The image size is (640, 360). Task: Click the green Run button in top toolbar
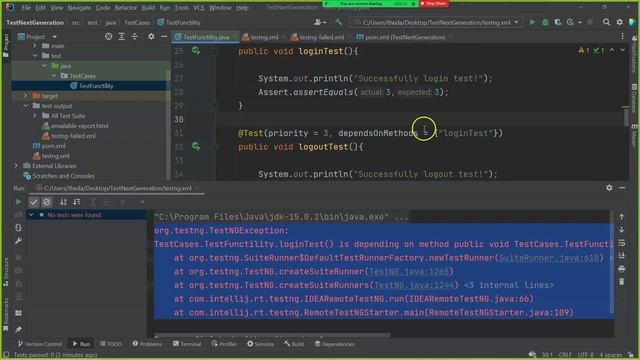pyautogui.click(x=532, y=22)
